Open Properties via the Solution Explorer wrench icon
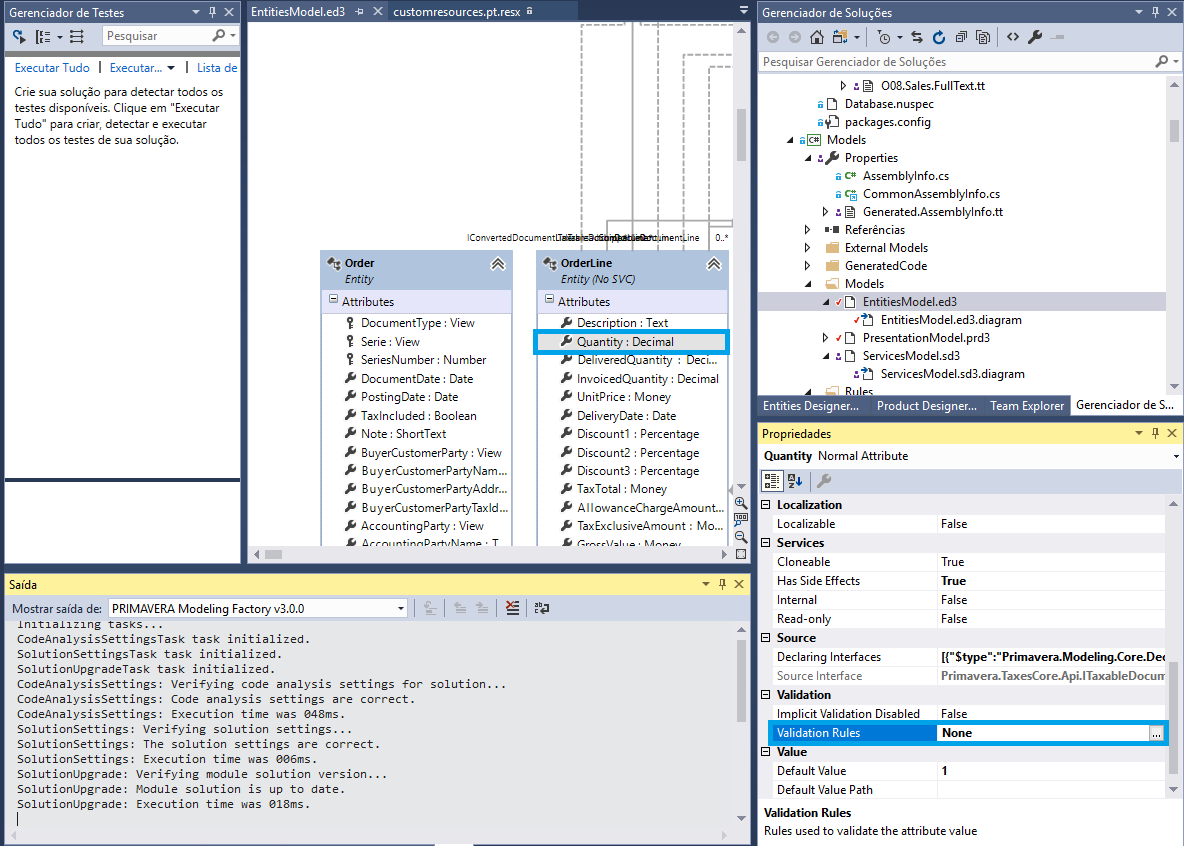Image resolution: width=1184 pixels, height=846 pixels. (x=1035, y=36)
